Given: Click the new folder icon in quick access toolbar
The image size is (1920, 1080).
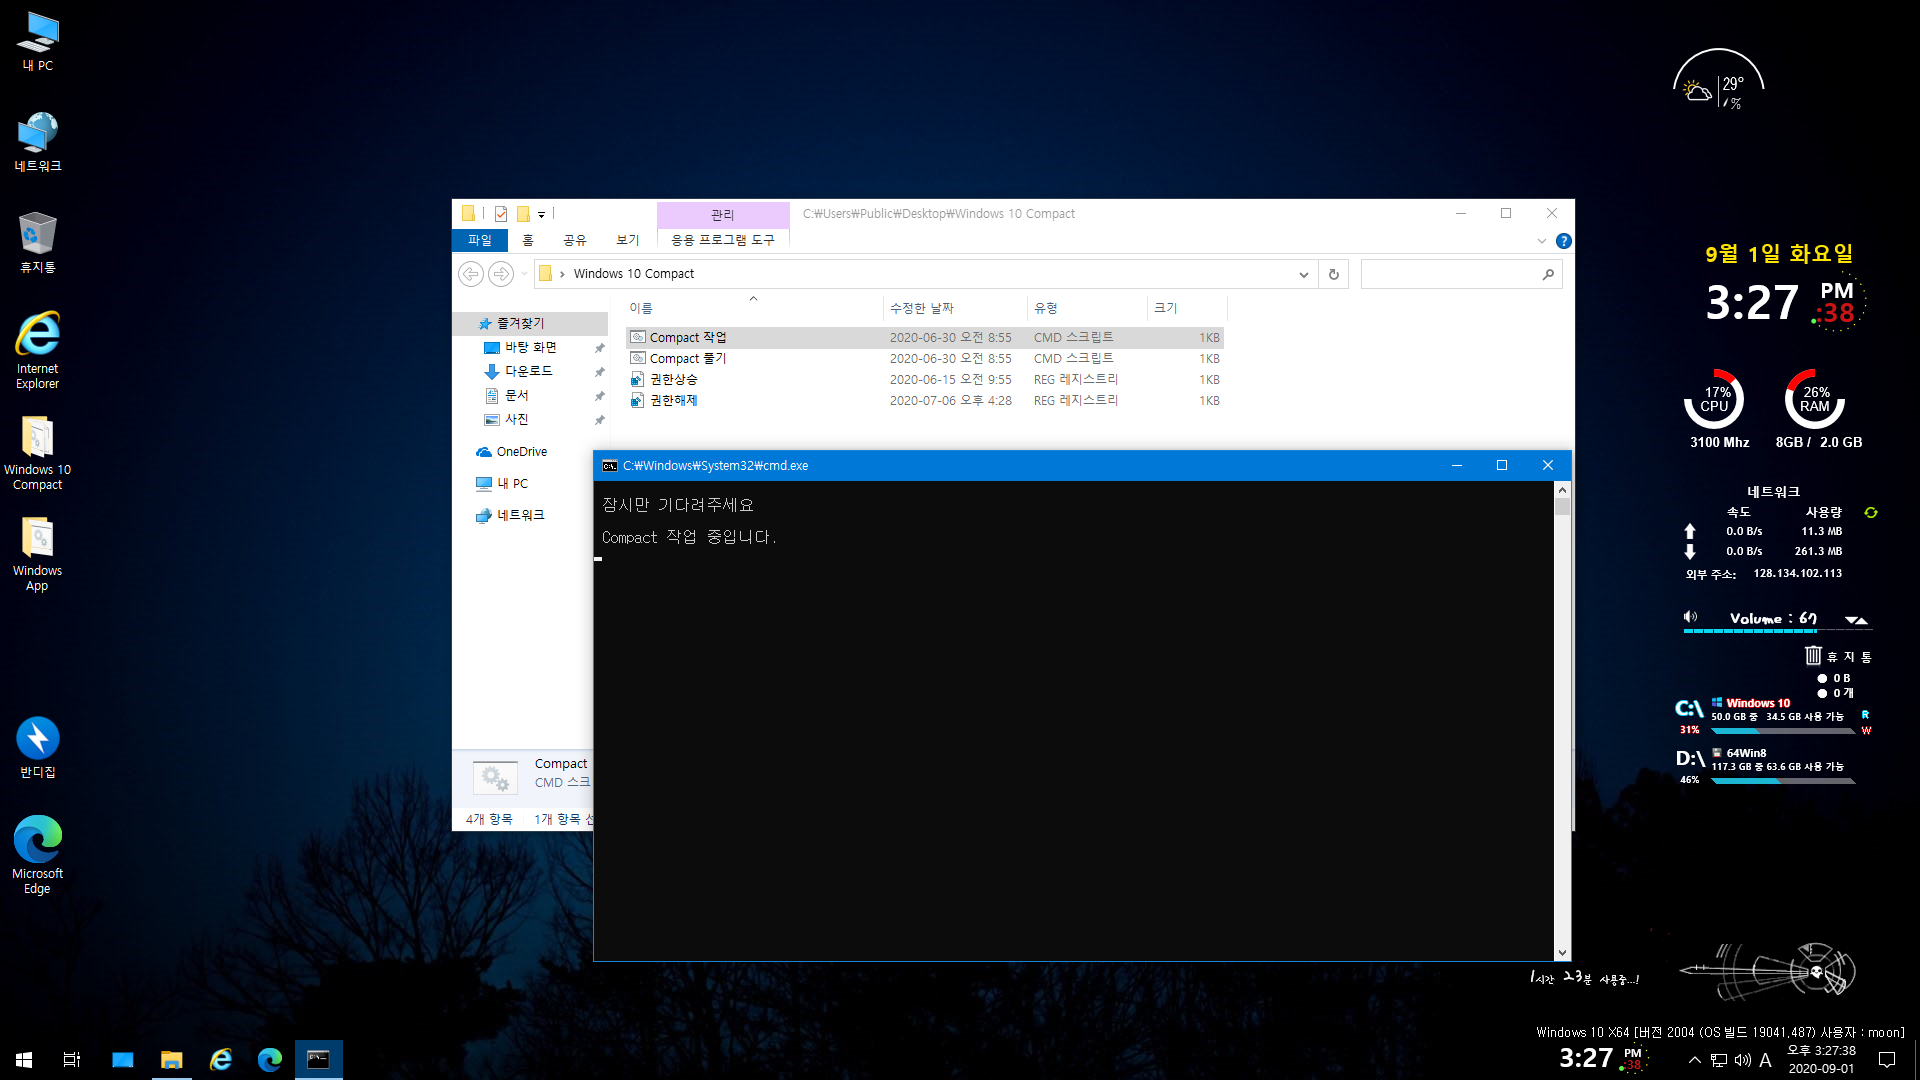Looking at the screenshot, I should [523, 214].
